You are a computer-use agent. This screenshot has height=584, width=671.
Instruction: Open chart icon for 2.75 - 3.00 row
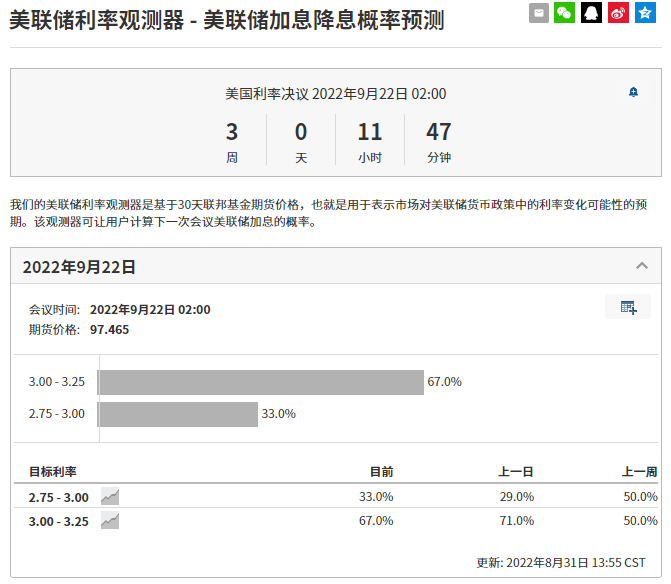point(110,497)
